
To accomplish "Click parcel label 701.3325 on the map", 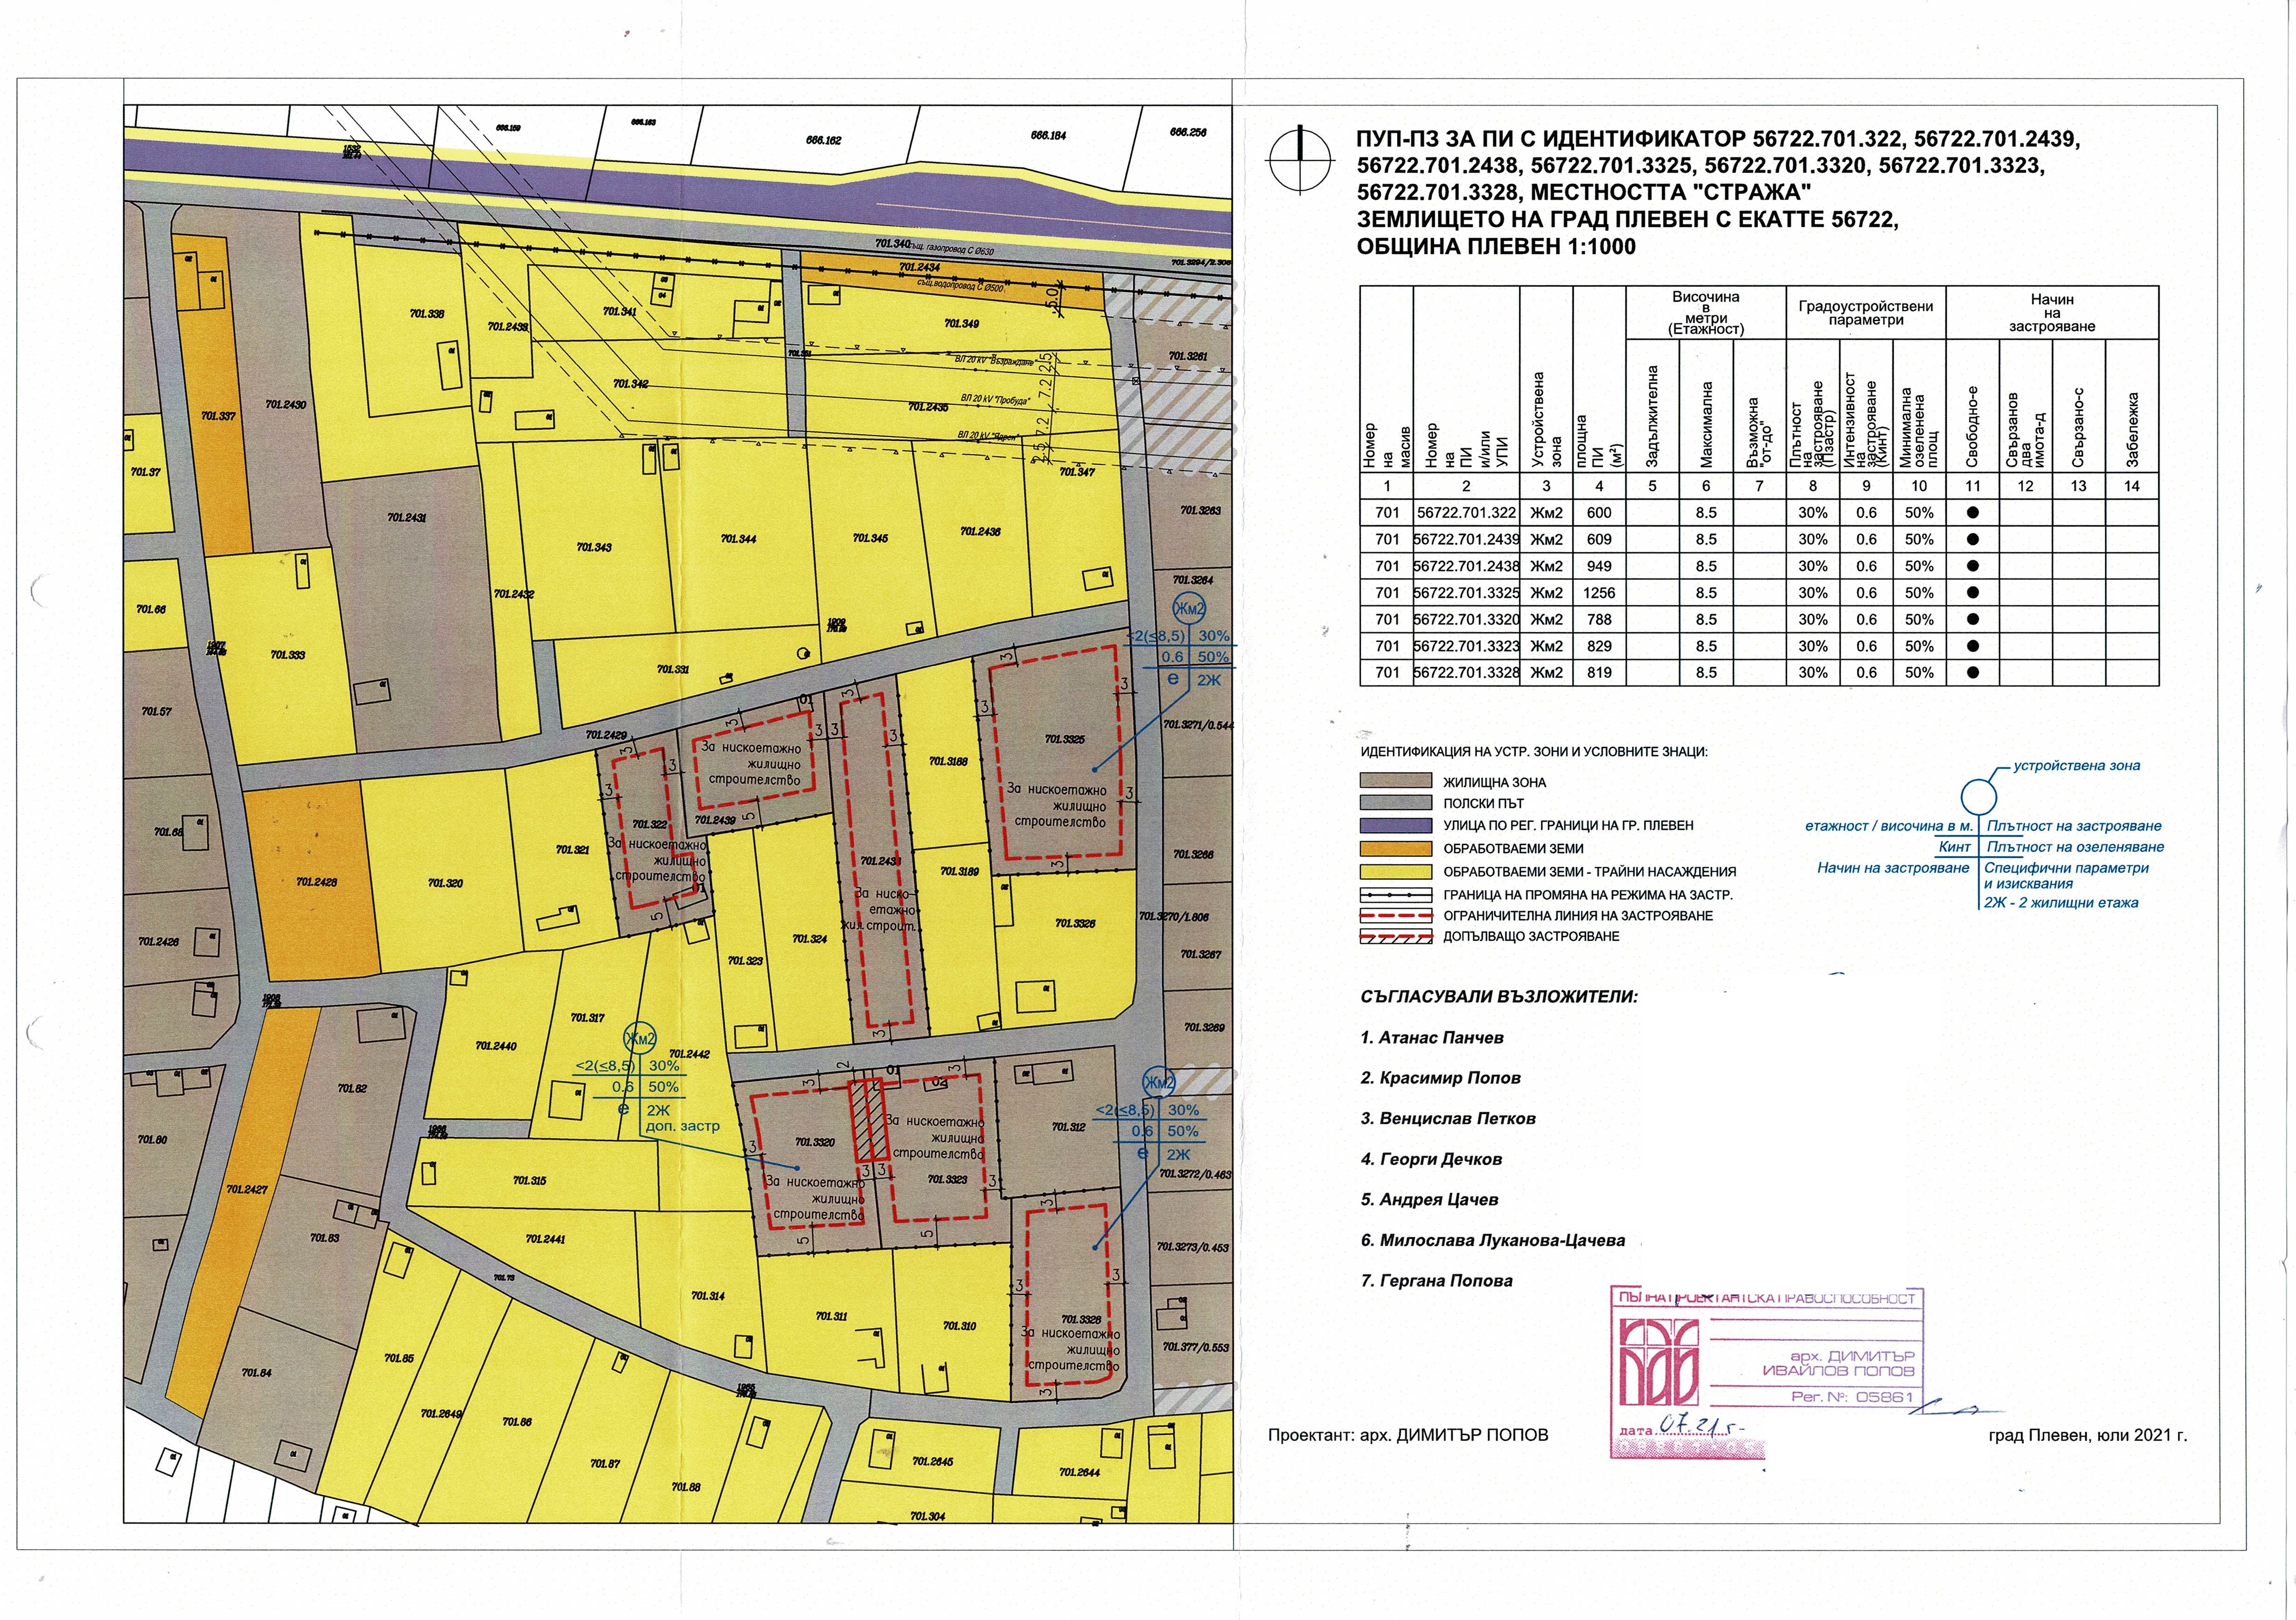I will pyautogui.click(x=1064, y=739).
